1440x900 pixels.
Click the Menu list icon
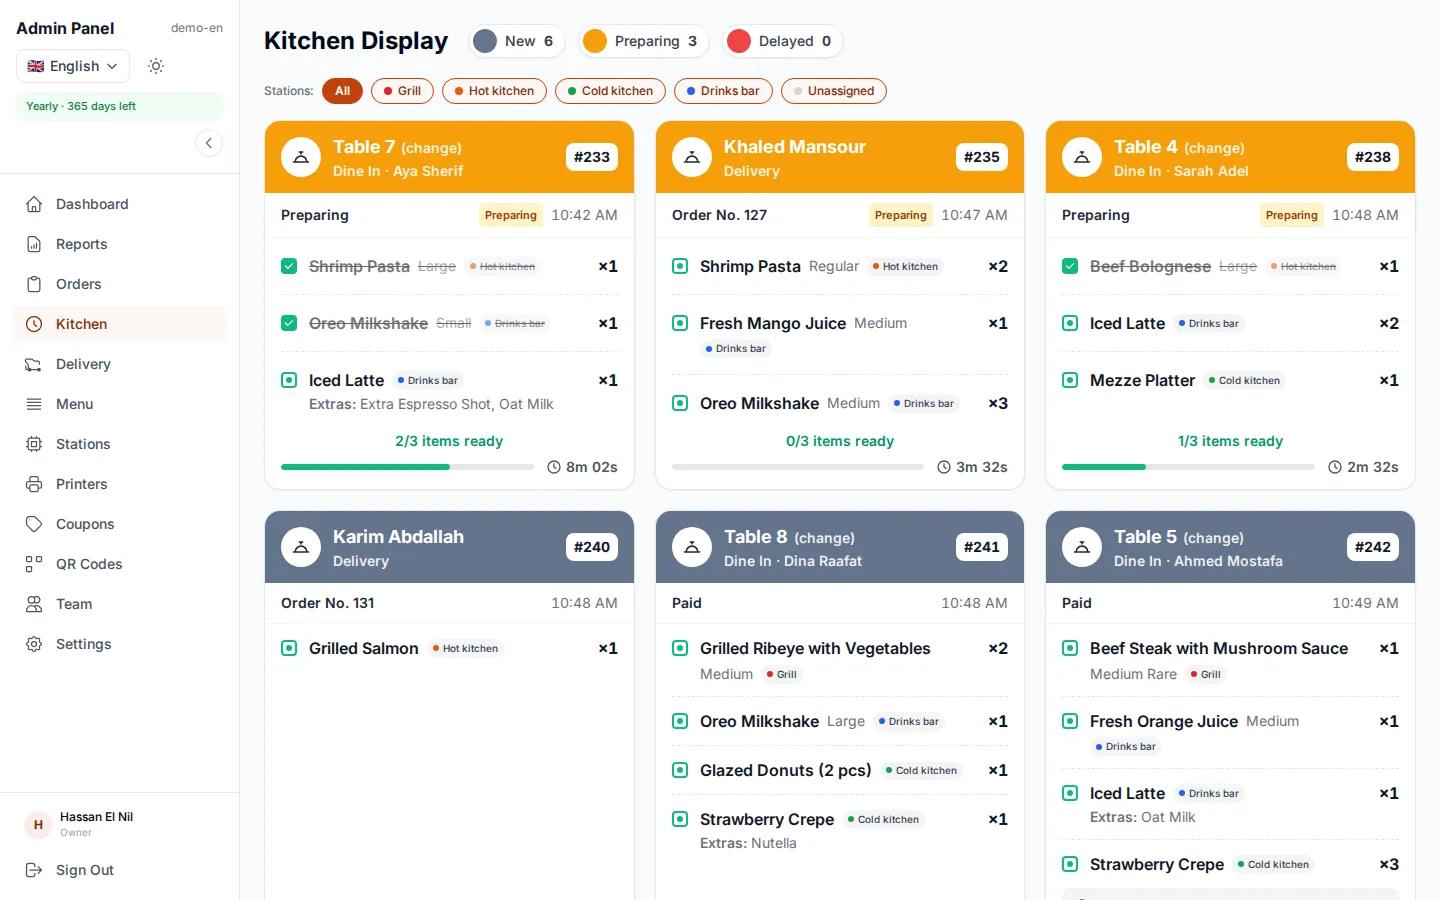(34, 404)
